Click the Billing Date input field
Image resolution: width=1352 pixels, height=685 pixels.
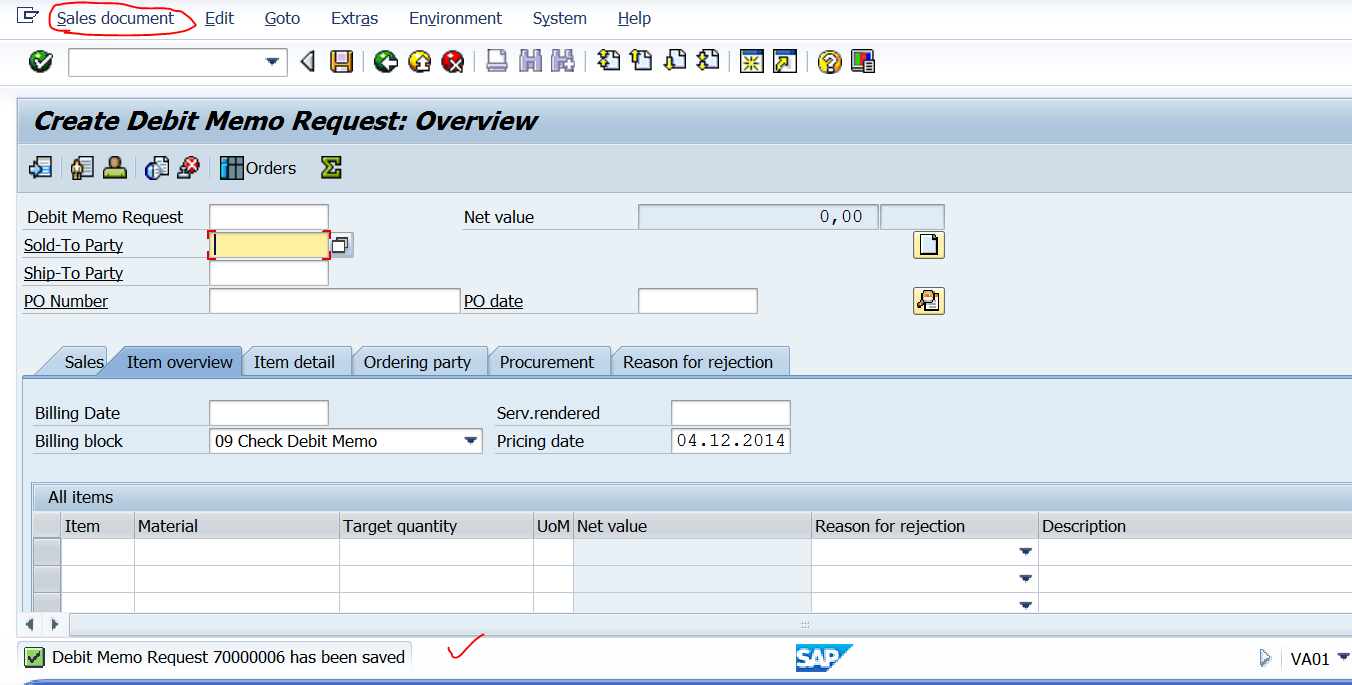[268, 413]
